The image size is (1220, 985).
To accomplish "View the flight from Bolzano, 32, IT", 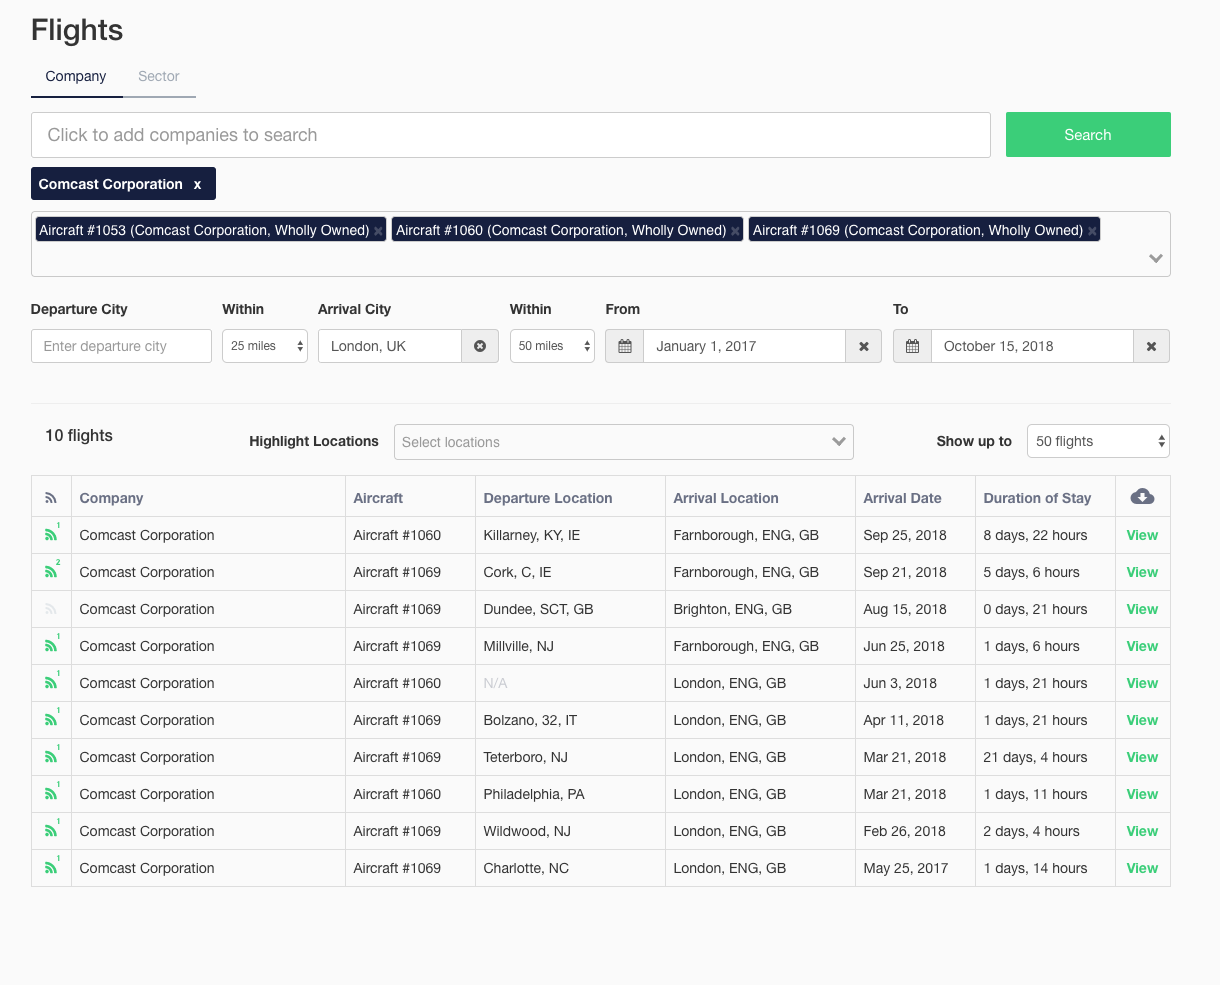I will point(1142,720).
